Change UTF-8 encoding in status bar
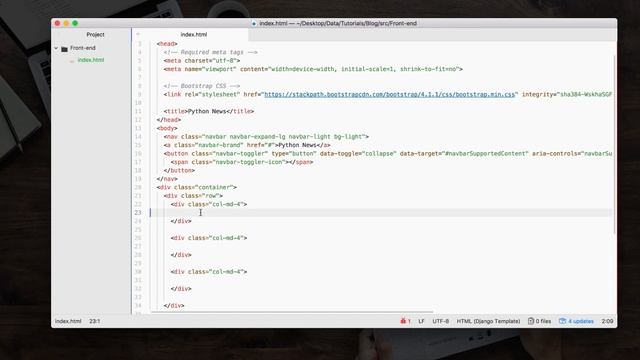This screenshot has height=360, width=640. click(x=440, y=321)
